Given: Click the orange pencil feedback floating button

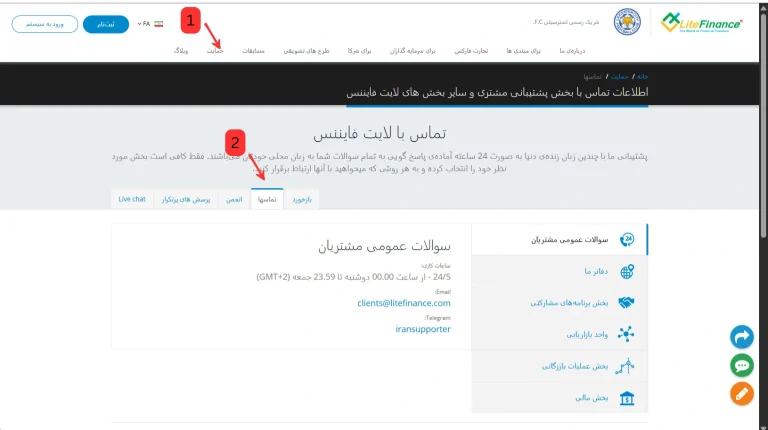Looking at the screenshot, I should pos(742,394).
